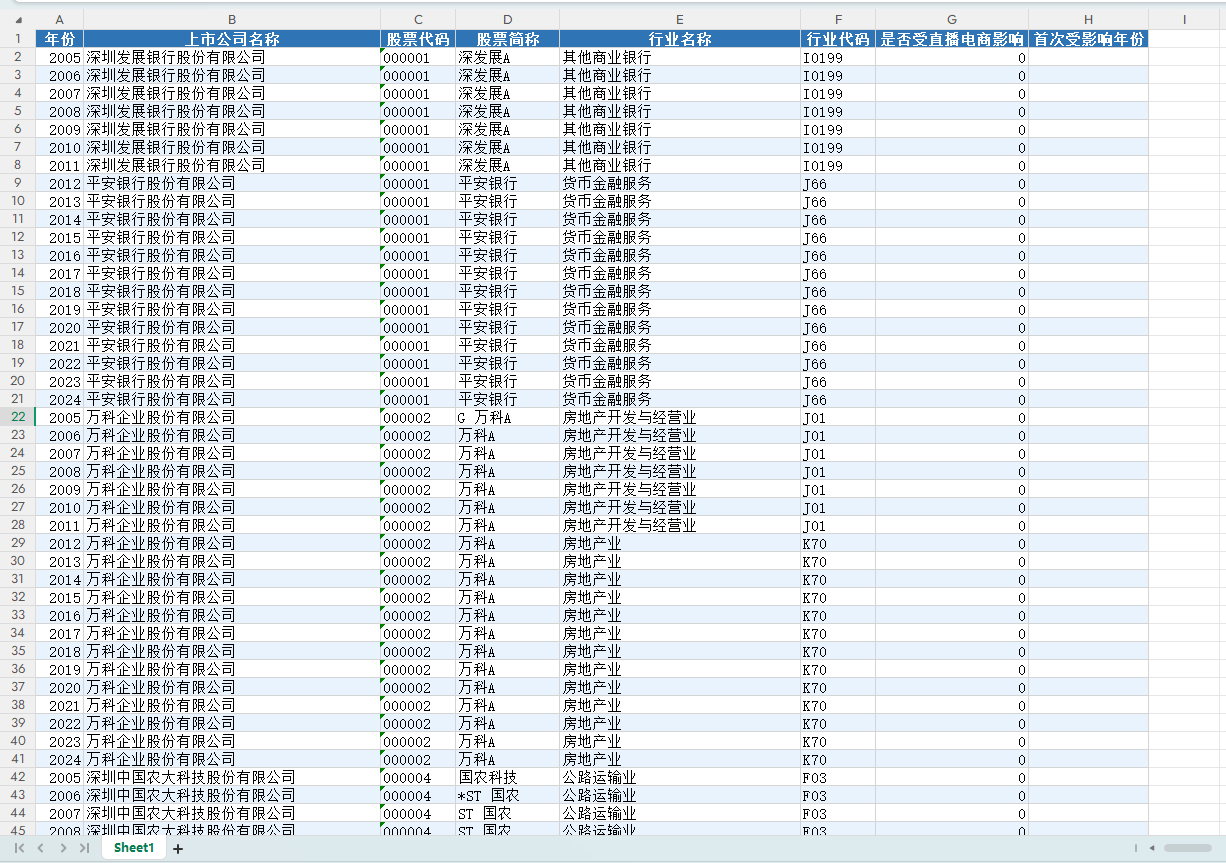Screen dimensions: 1226x863
Task: Open the Sheet1 tab
Action: (134, 848)
